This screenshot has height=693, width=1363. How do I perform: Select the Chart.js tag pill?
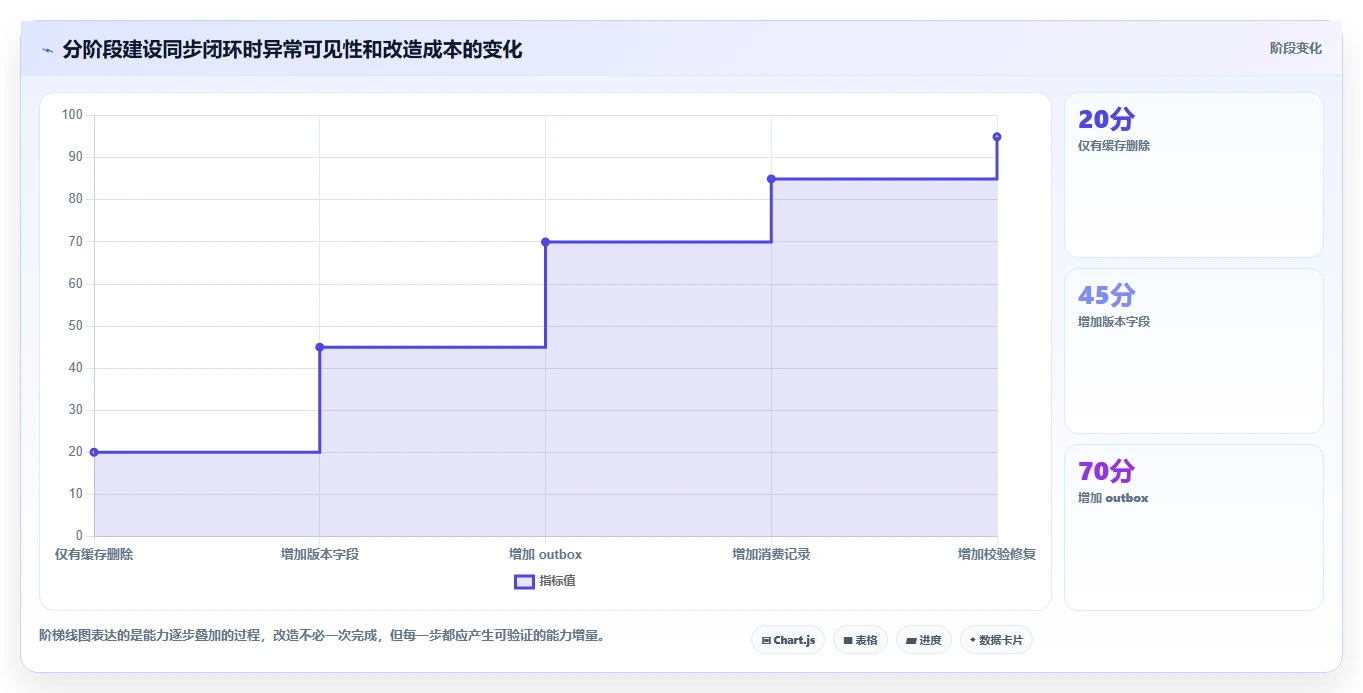coord(788,640)
